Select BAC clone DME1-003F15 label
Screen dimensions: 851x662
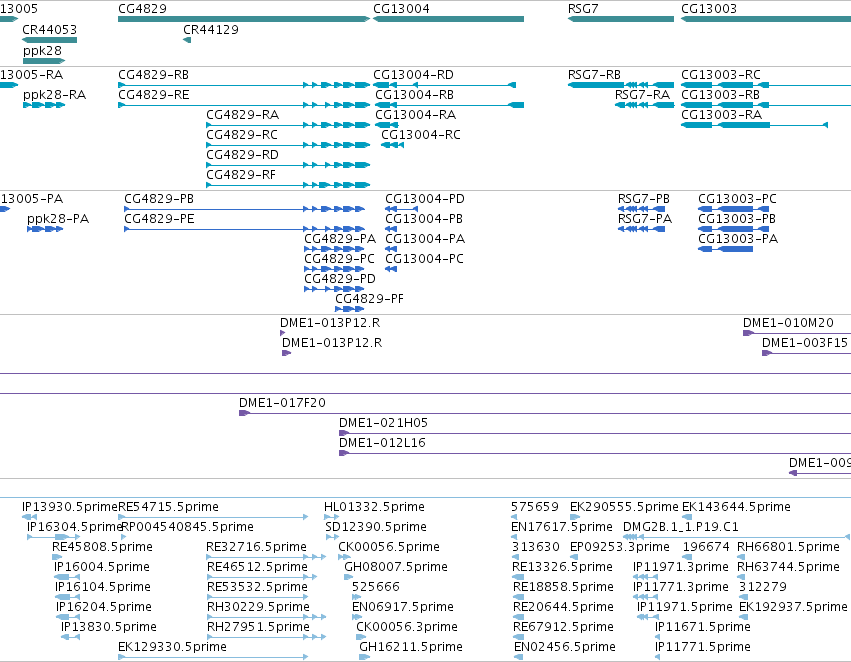[x=804, y=343]
